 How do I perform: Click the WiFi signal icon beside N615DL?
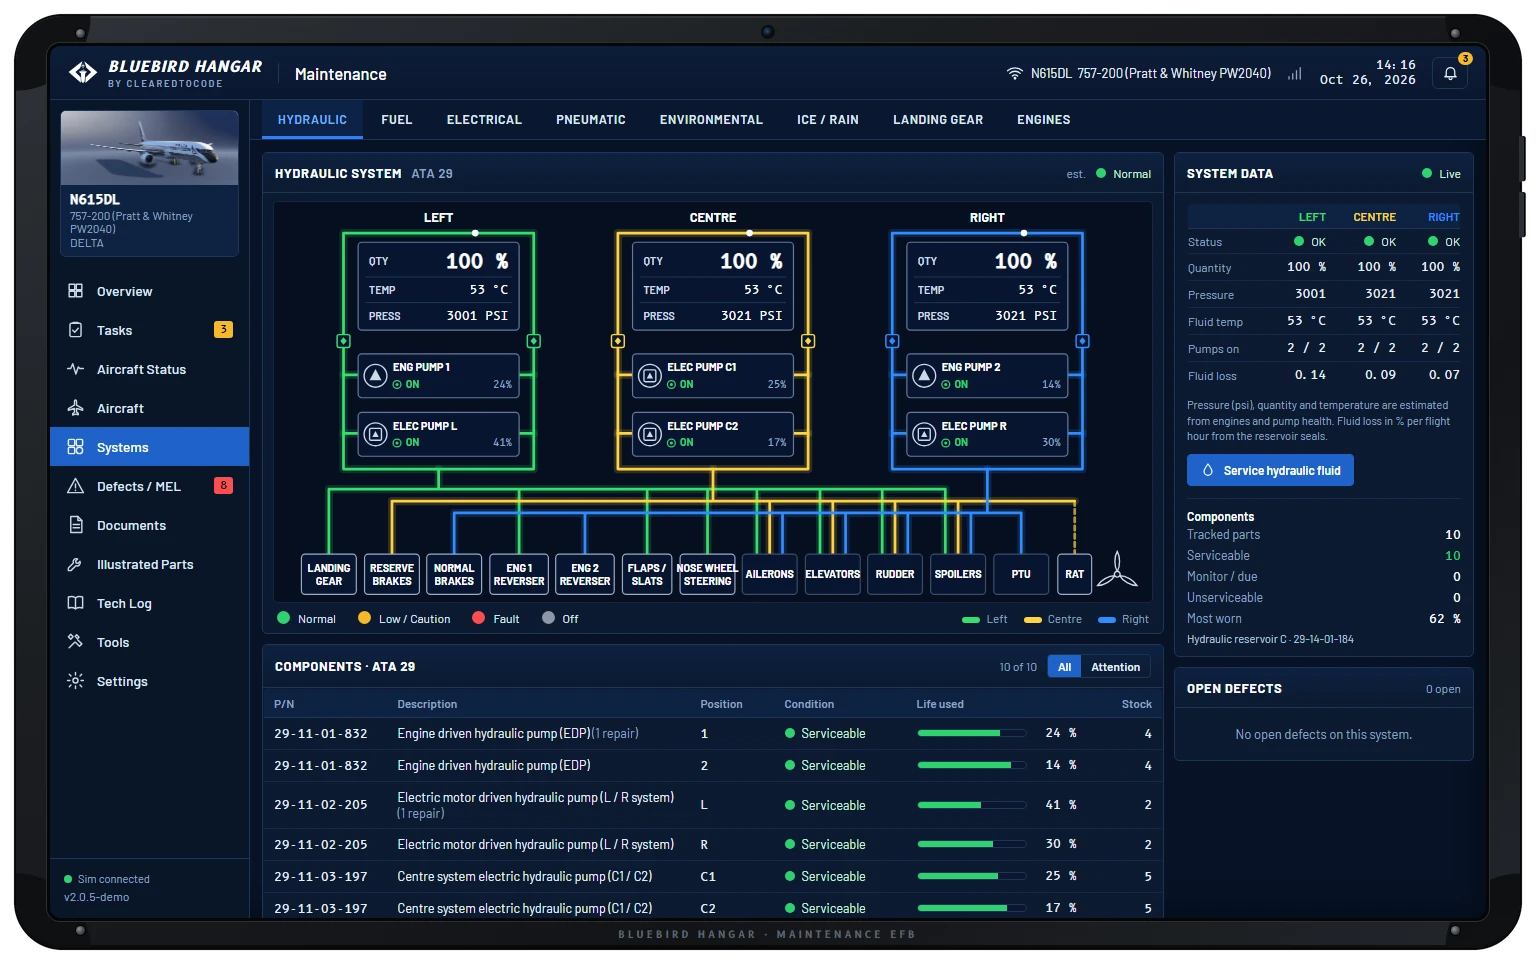coord(1014,74)
